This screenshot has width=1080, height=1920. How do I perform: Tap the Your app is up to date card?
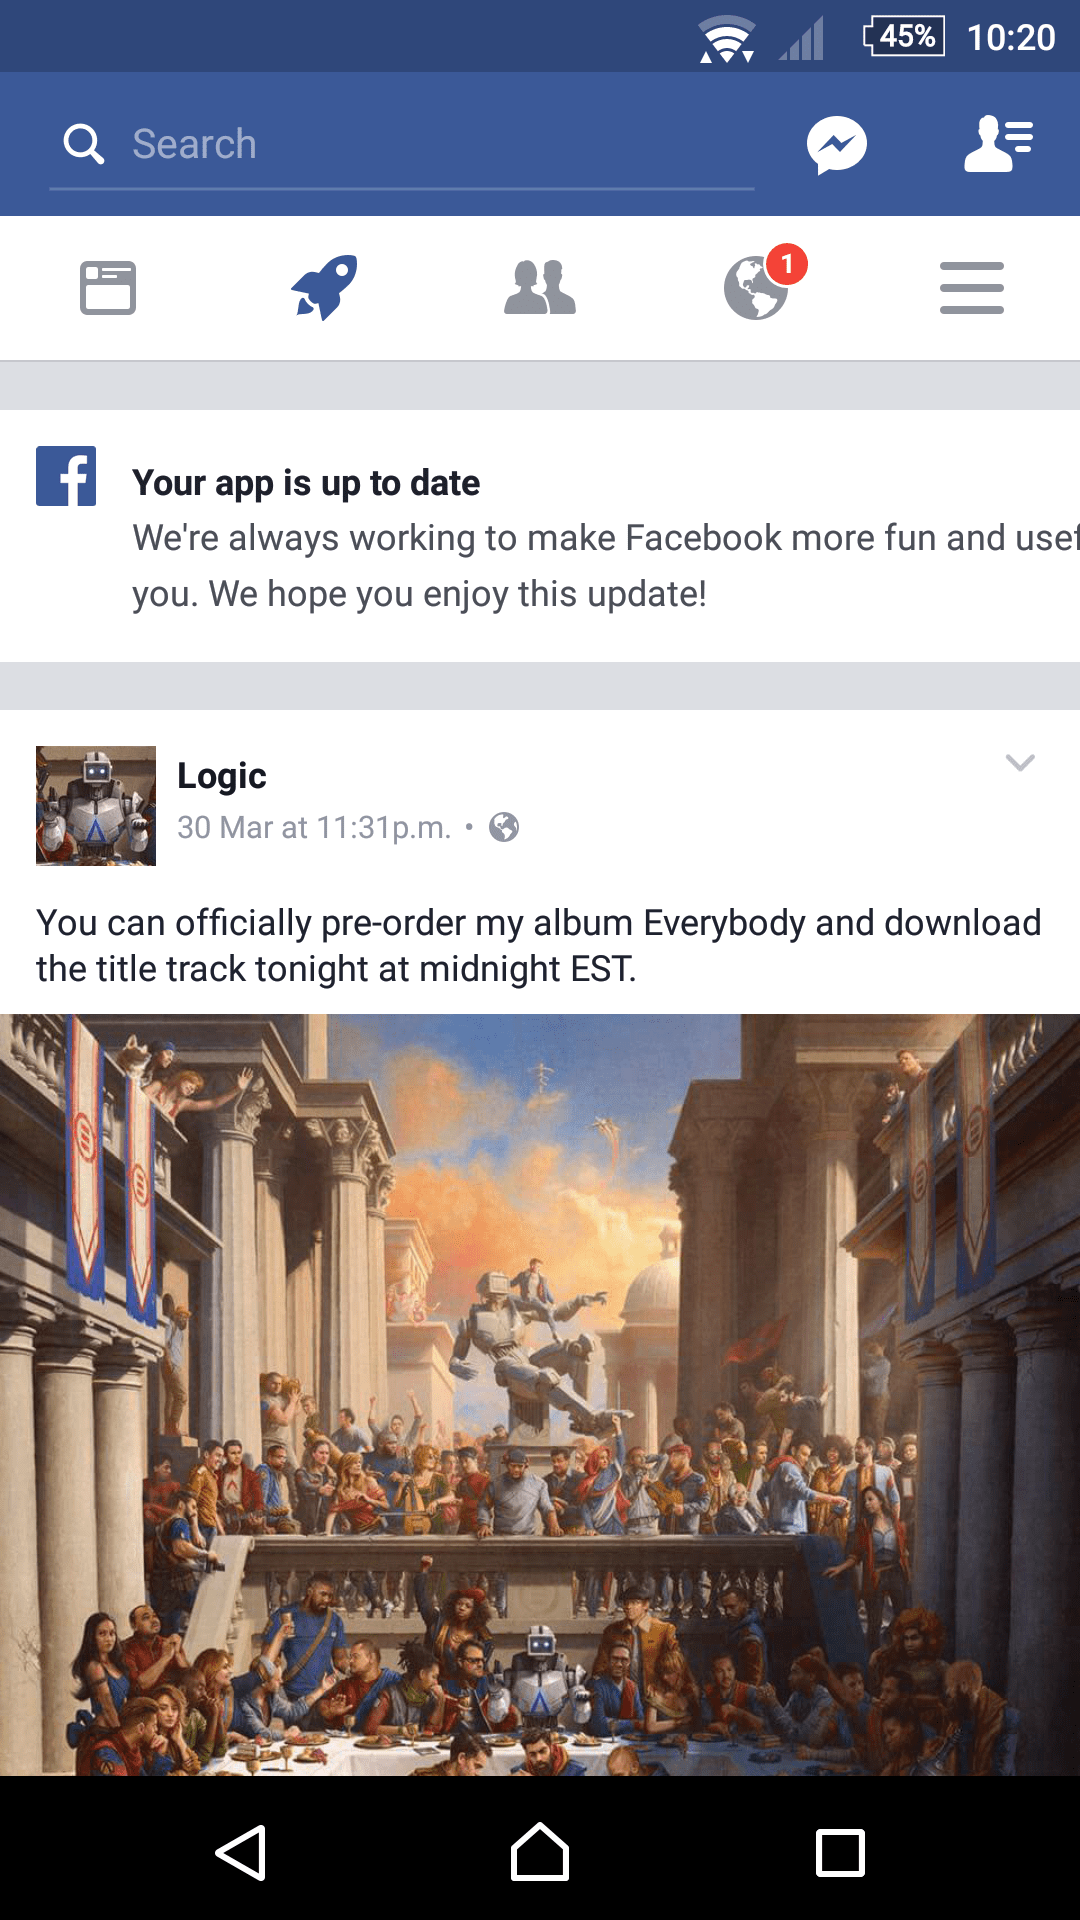(x=540, y=536)
